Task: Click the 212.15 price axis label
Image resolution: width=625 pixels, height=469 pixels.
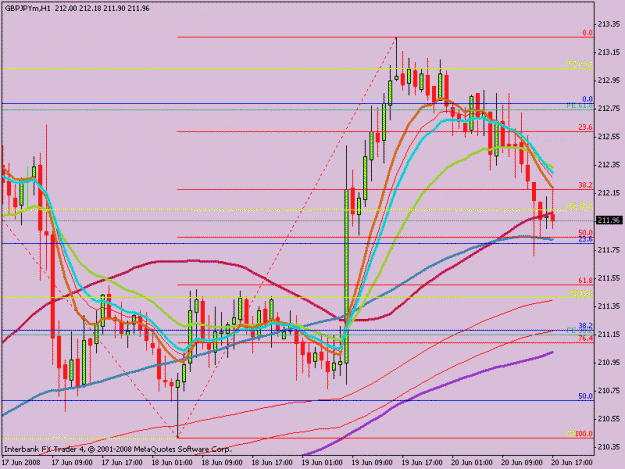Action: [x=608, y=193]
